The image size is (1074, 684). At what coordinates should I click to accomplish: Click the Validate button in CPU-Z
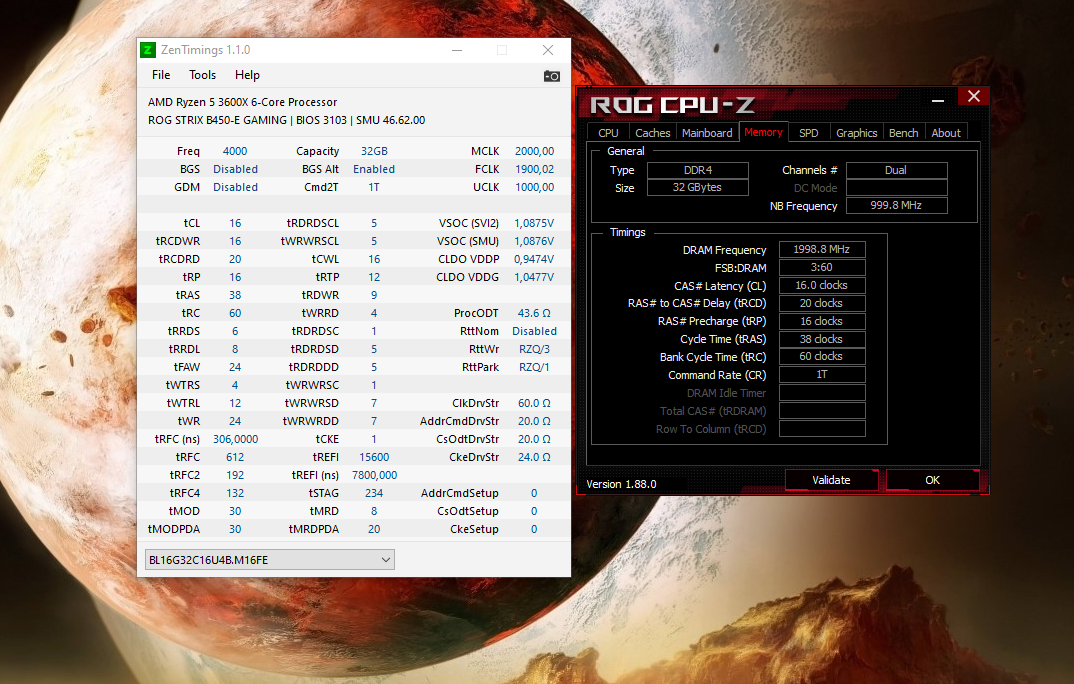(831, 480)
